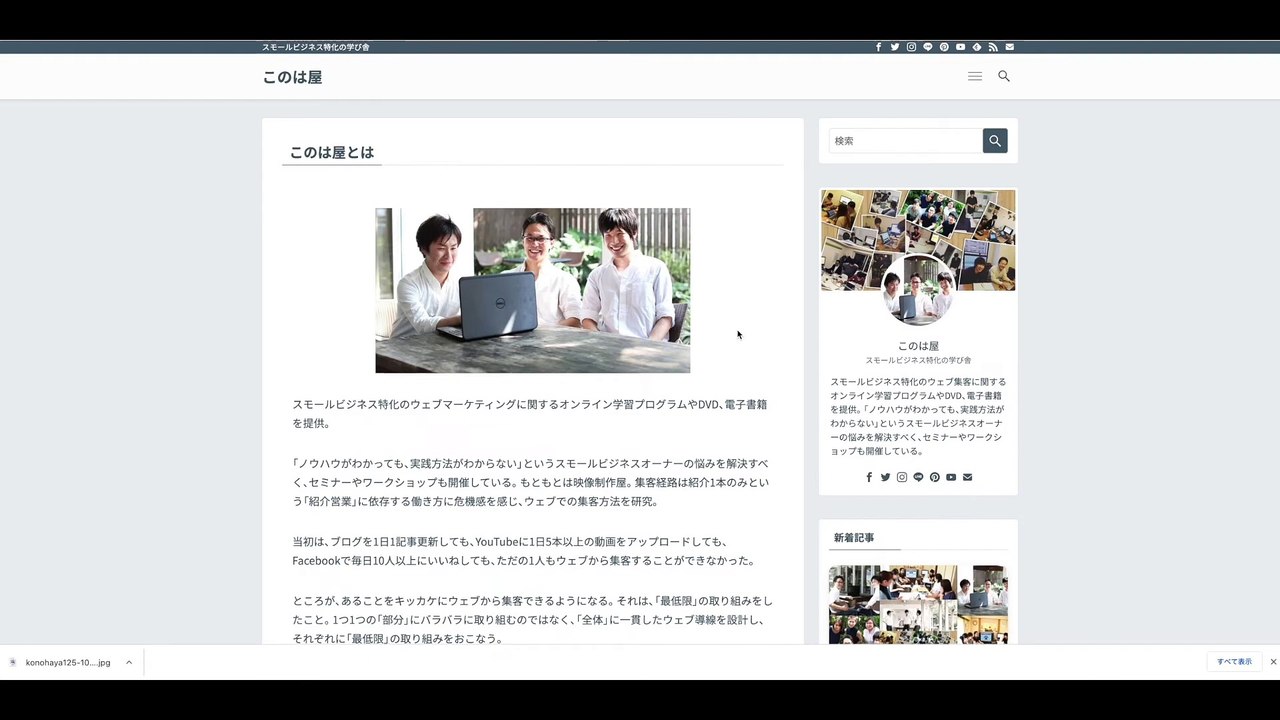Open LINE icon in top header bar
Viewport: 1280px width, 720px height.
(928, 47)
